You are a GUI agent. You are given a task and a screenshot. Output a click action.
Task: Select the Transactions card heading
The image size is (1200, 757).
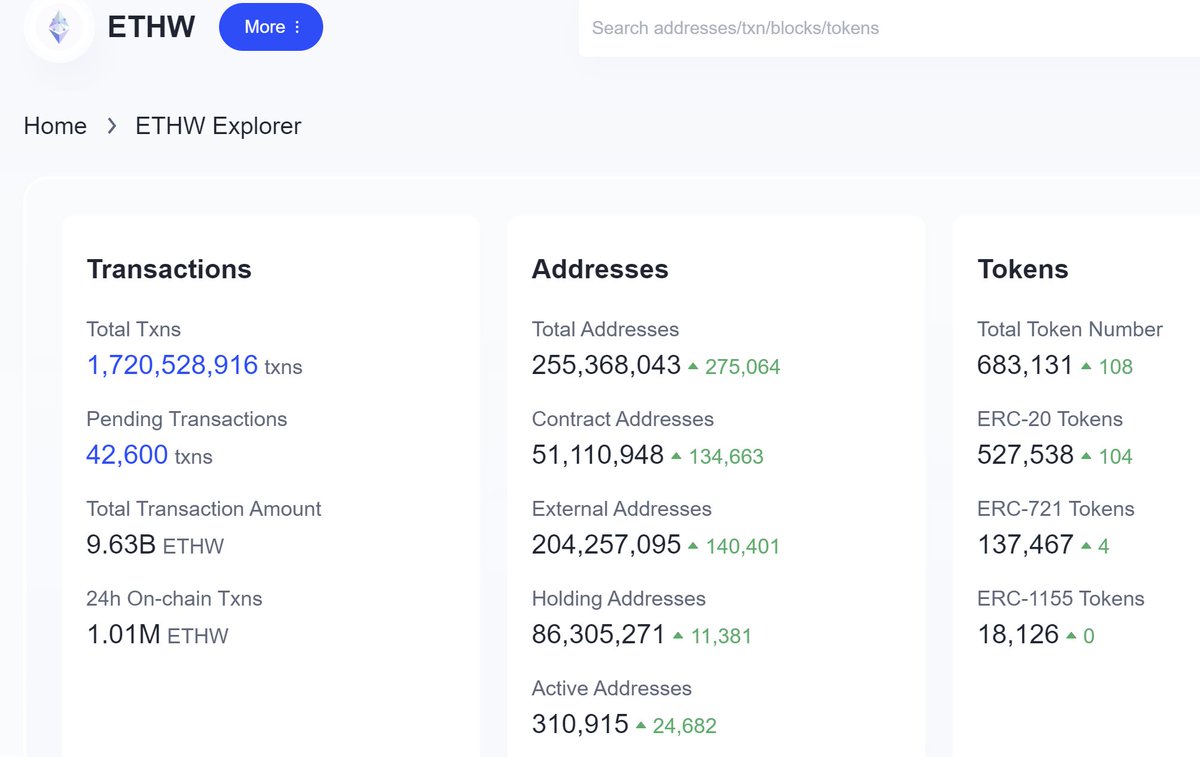[x=169, y=269]
